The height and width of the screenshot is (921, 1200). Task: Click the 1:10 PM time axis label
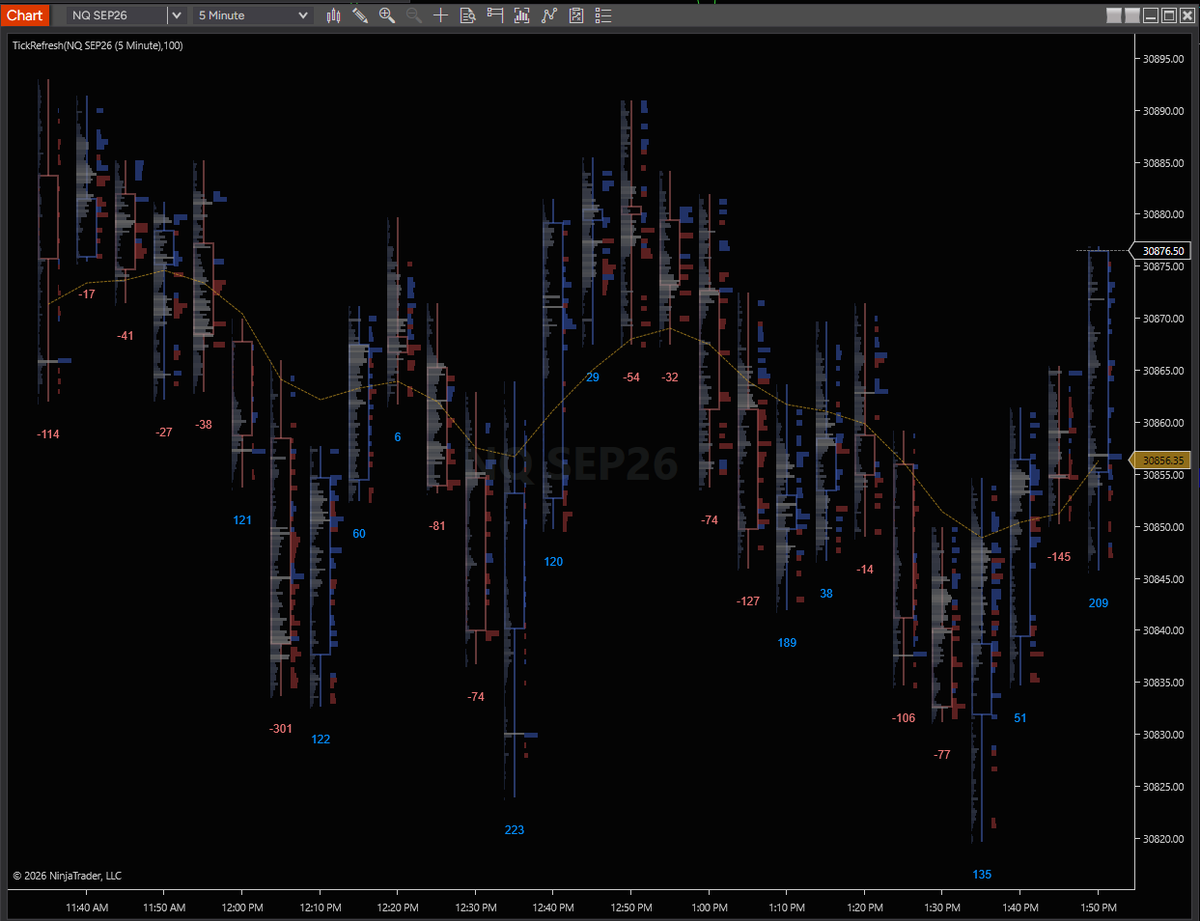[786, 907]
